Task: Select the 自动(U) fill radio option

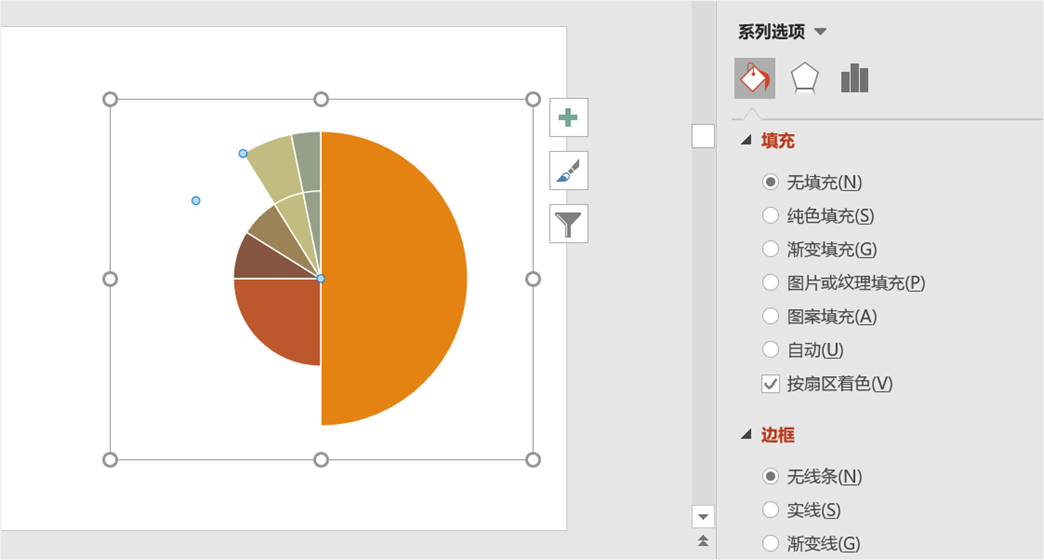Action: click(770, 350)
